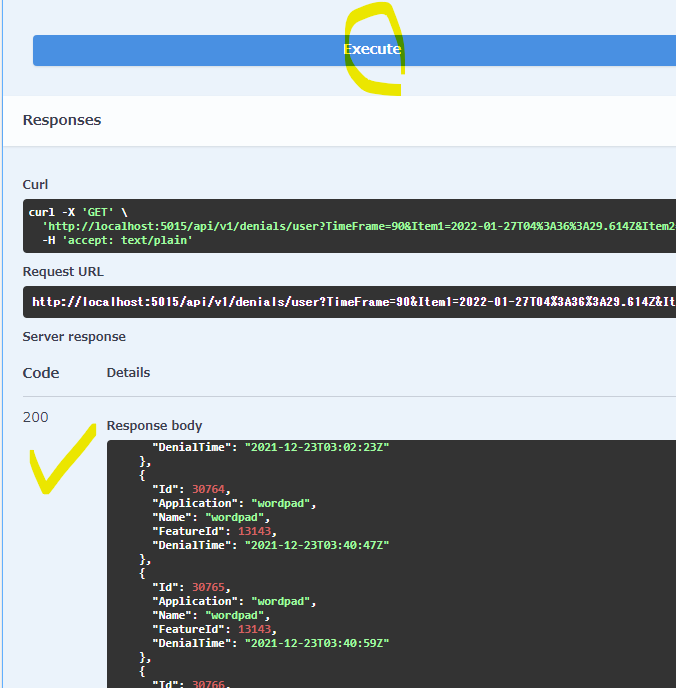This screenshot has height=688, width=676.
Task: Click the yellow check mark annotation
Action: click(x=62, y=464)
